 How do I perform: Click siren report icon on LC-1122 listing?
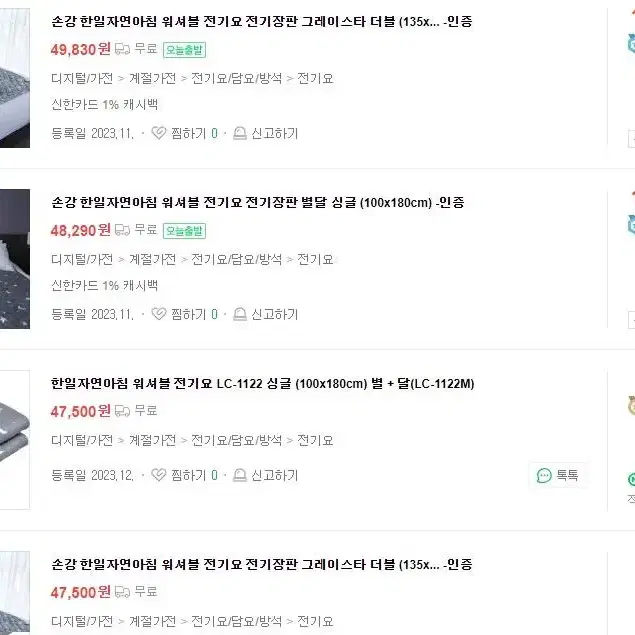[240, 475]
